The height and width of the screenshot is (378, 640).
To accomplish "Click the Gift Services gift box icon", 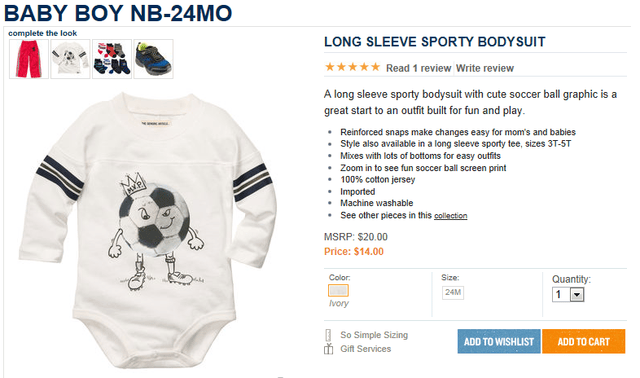I will pyautogui.click(x=328, y=349).
